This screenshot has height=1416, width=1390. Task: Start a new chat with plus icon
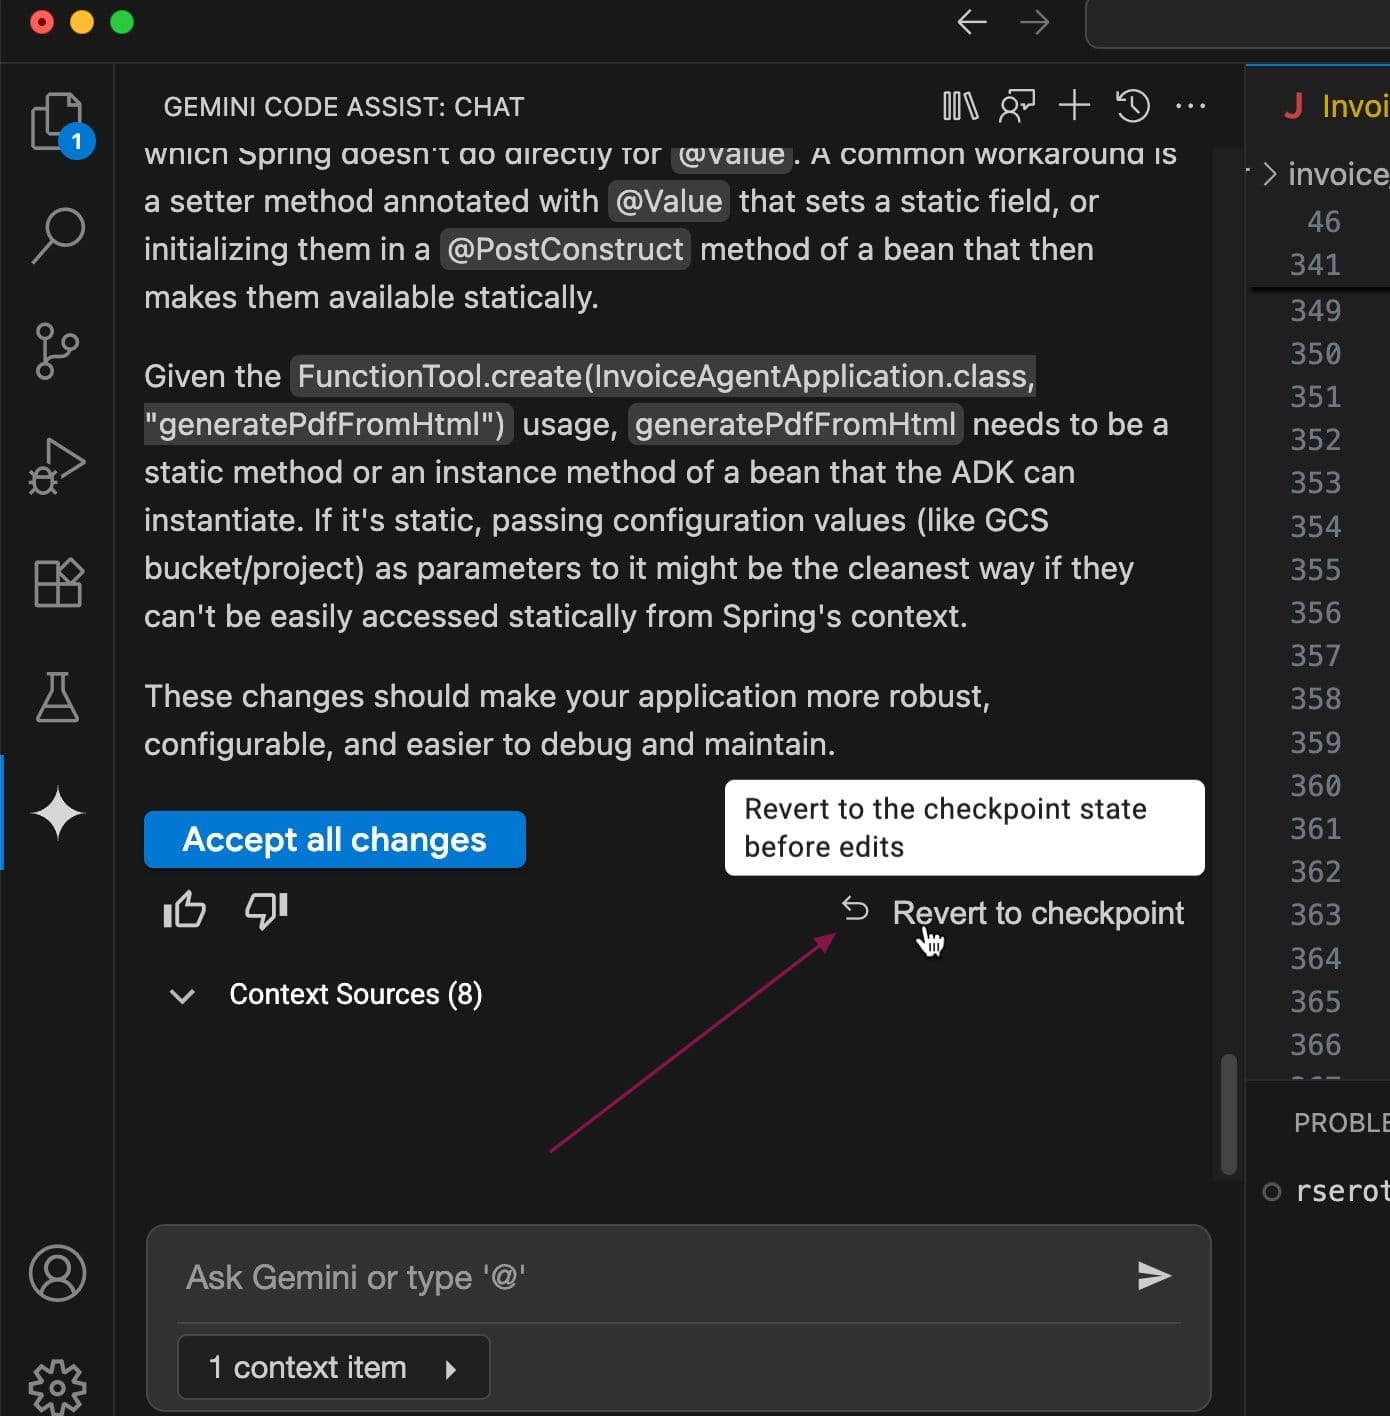pos(1074,105)
